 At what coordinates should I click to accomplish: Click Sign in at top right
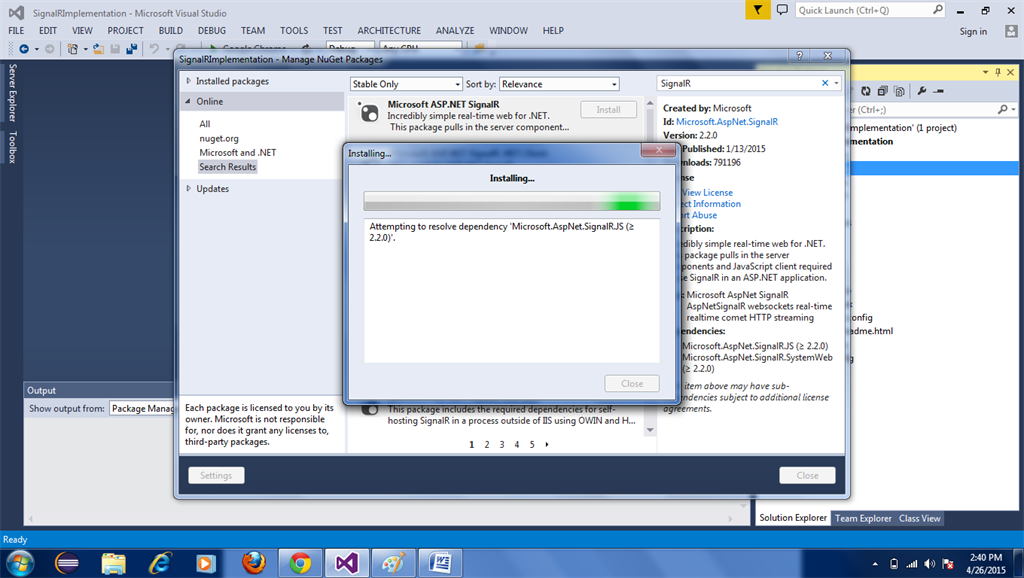[973, 31]
